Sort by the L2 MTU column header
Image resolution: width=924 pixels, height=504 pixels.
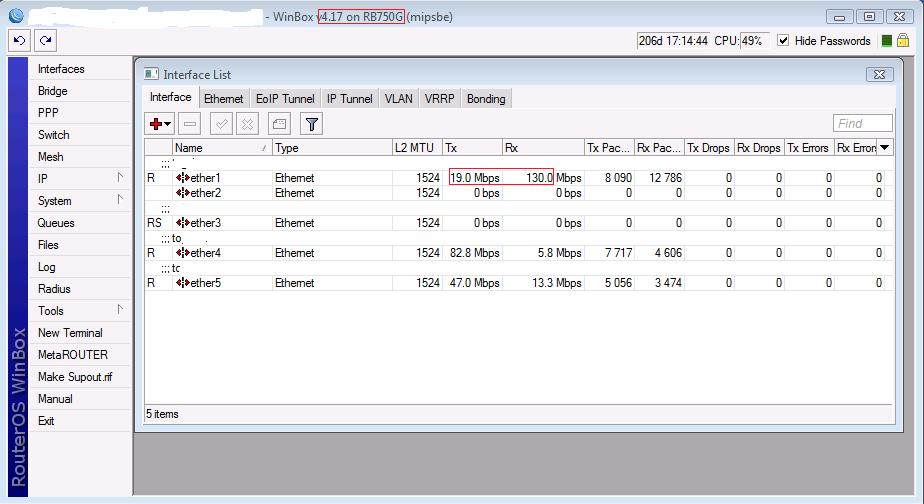(417, 147)
